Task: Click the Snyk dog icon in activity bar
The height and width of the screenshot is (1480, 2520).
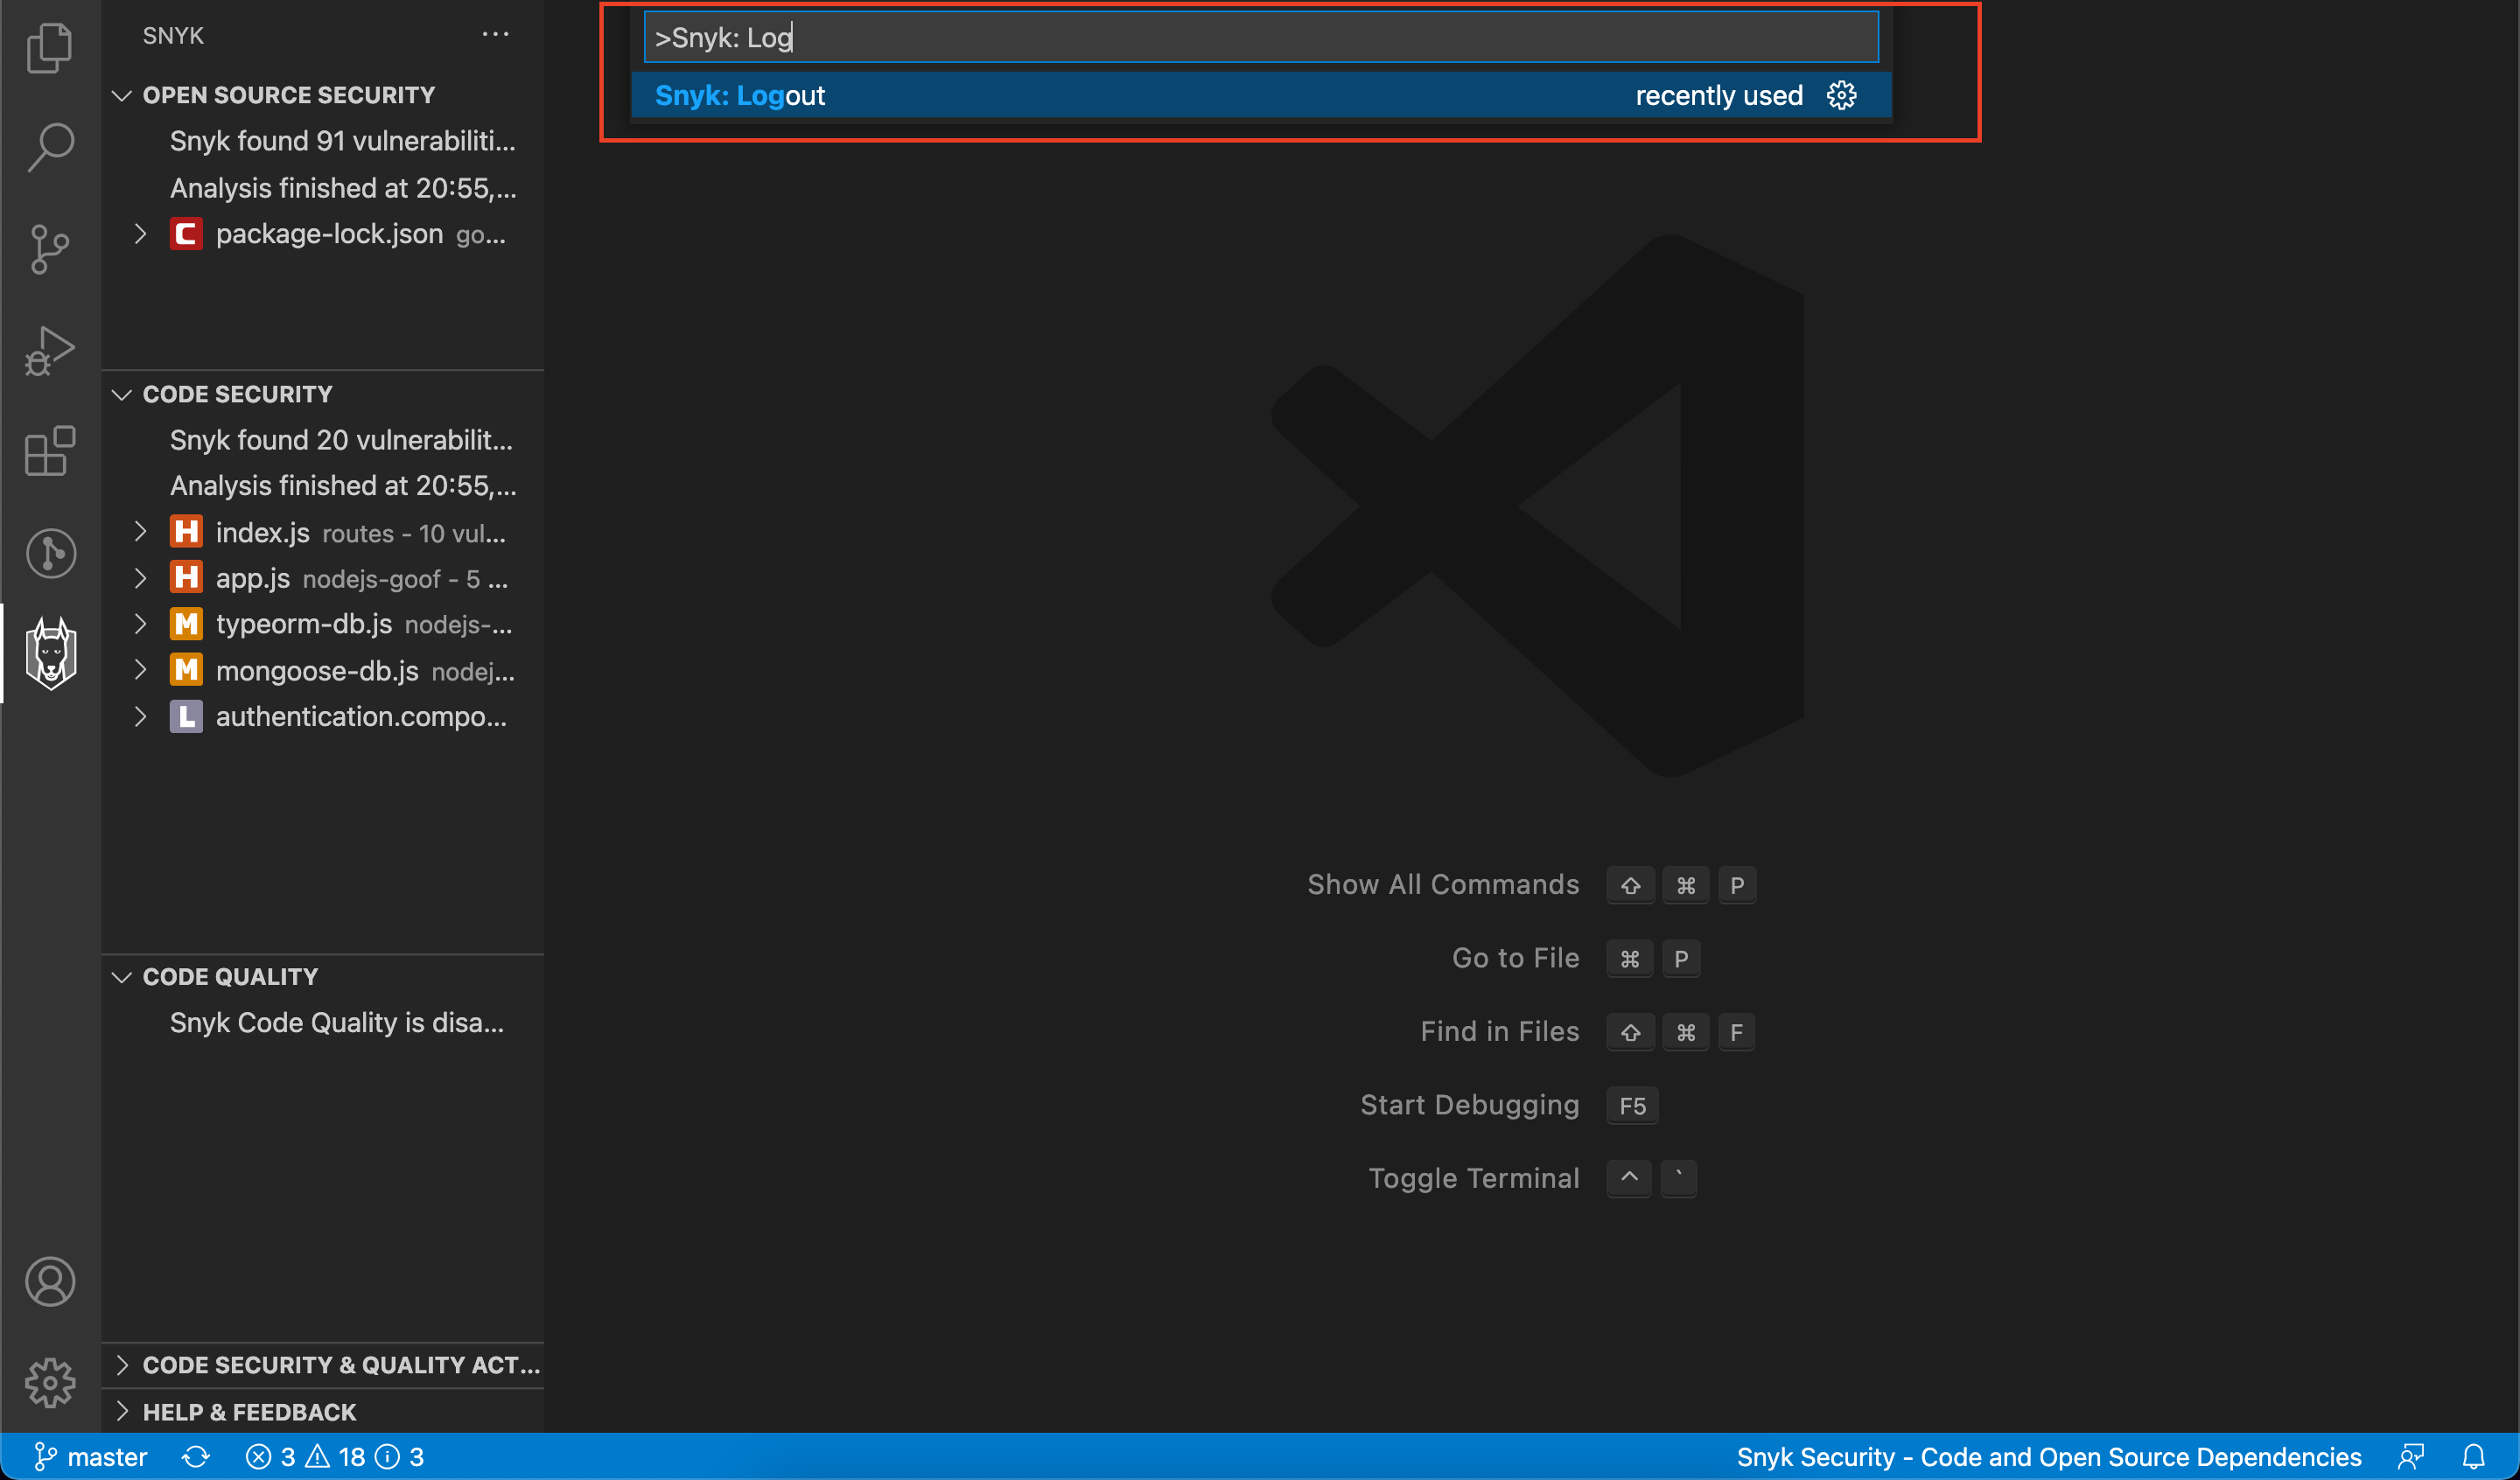Action: pos(50,653)
